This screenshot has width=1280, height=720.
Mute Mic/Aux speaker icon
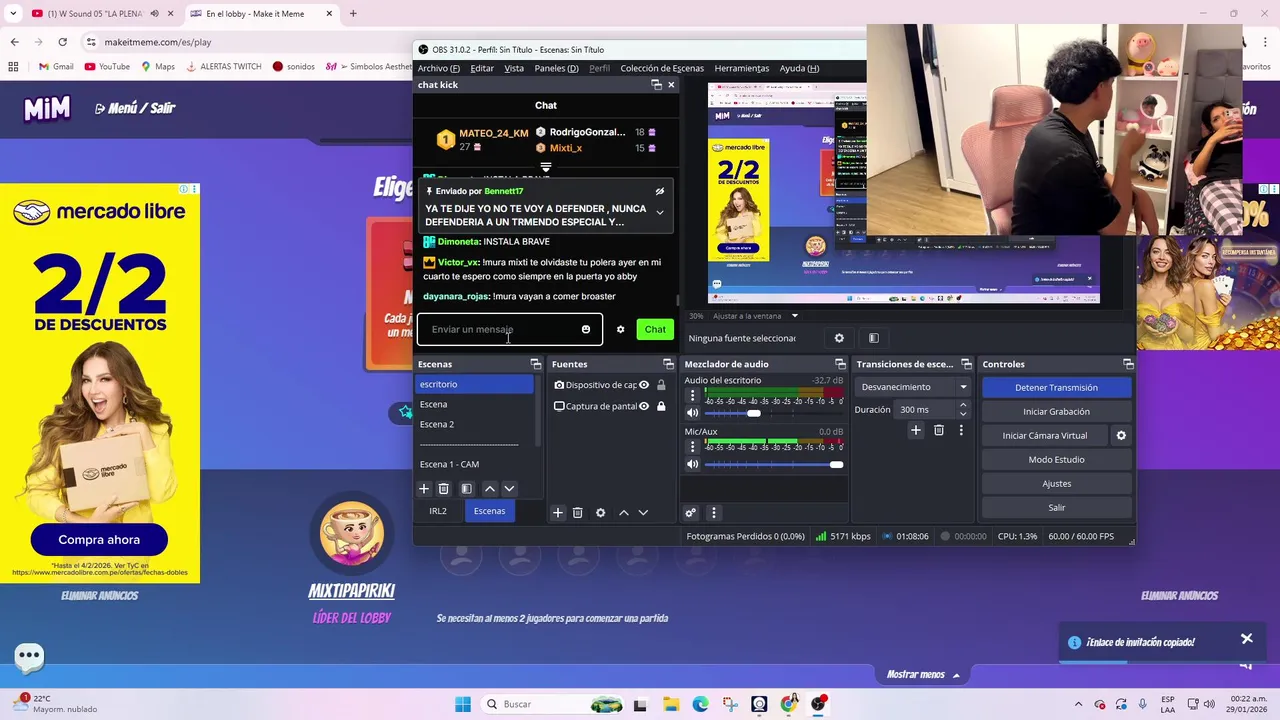point(692,464)
